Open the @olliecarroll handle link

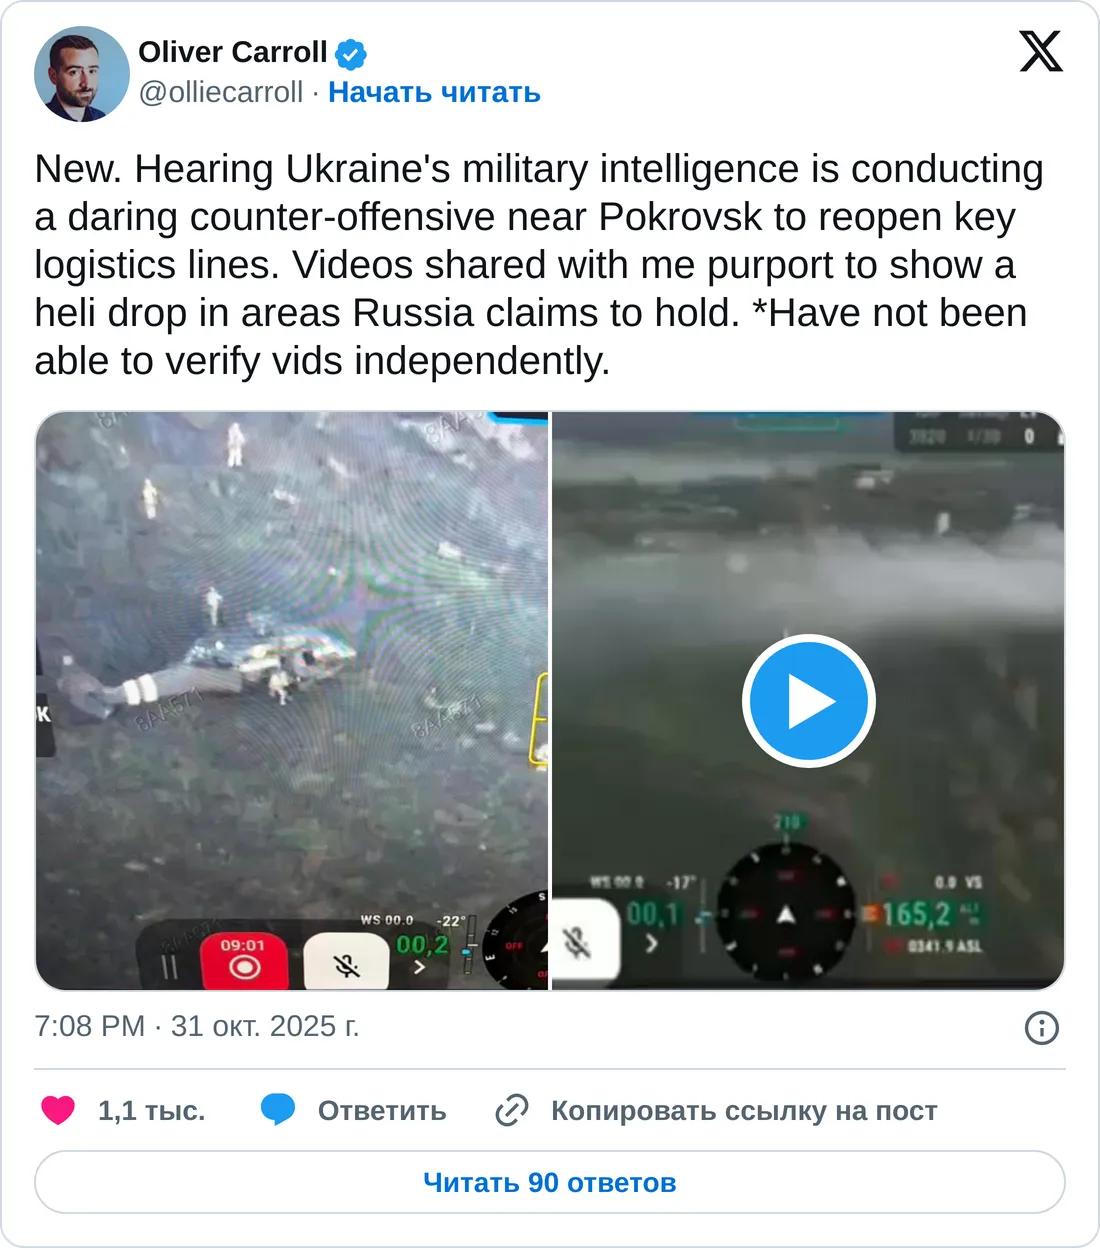pyautogui.click(x=221, y=92)
